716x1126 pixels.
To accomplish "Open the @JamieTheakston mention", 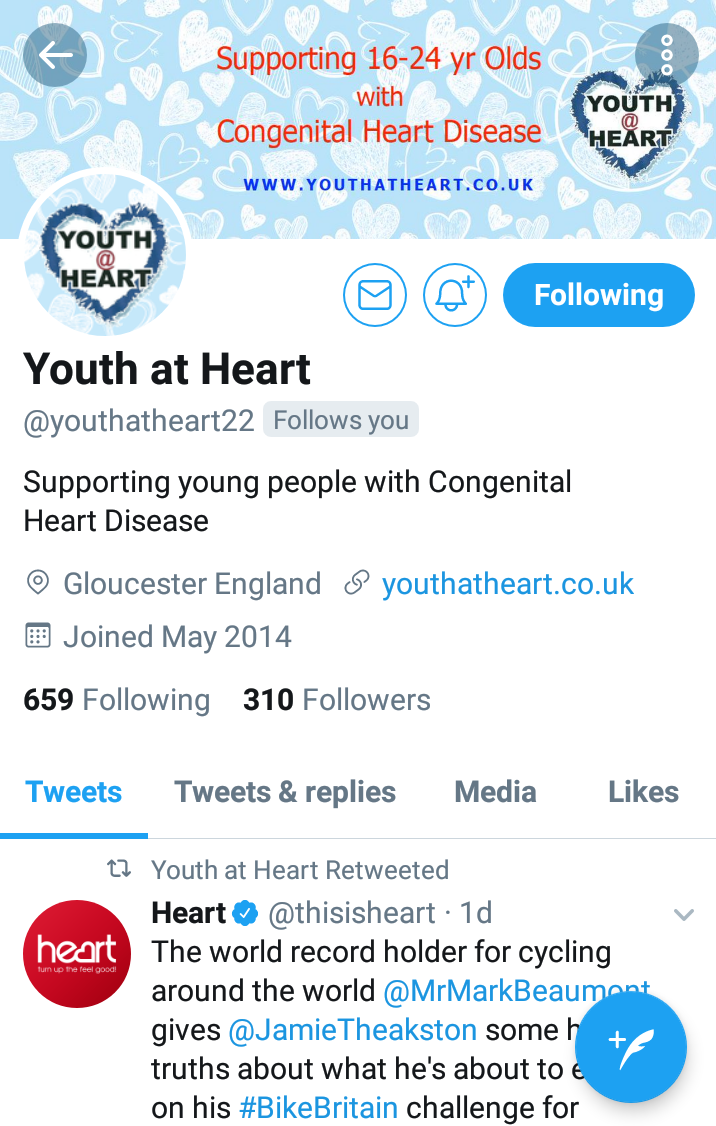I will click(x=353, y=1030).
